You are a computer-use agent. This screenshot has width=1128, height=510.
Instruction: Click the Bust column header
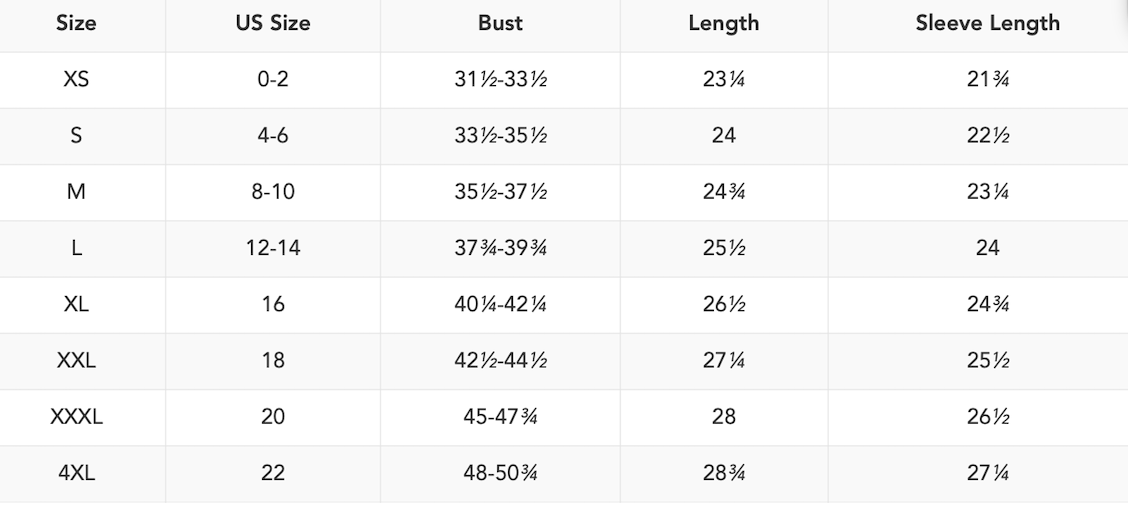[x=500, y=23]
